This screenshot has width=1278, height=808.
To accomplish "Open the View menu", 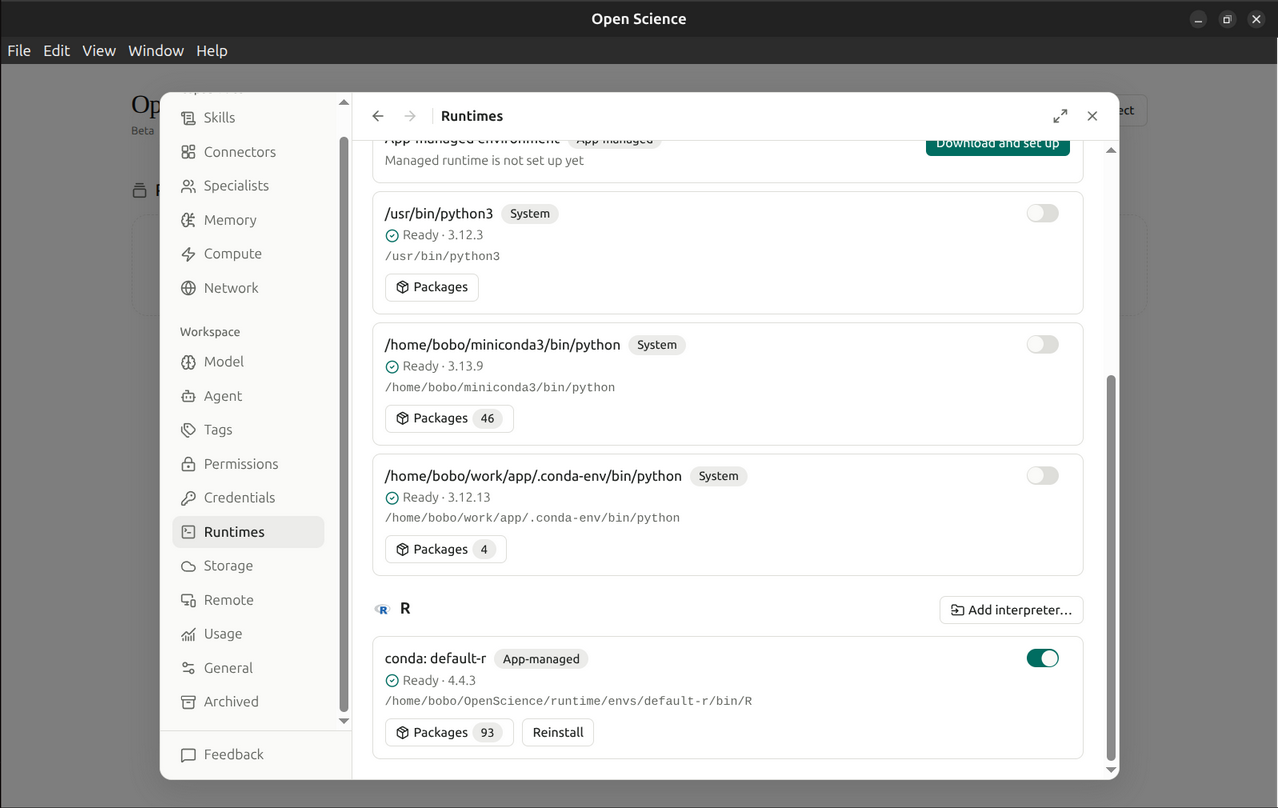I will [99, 50].
